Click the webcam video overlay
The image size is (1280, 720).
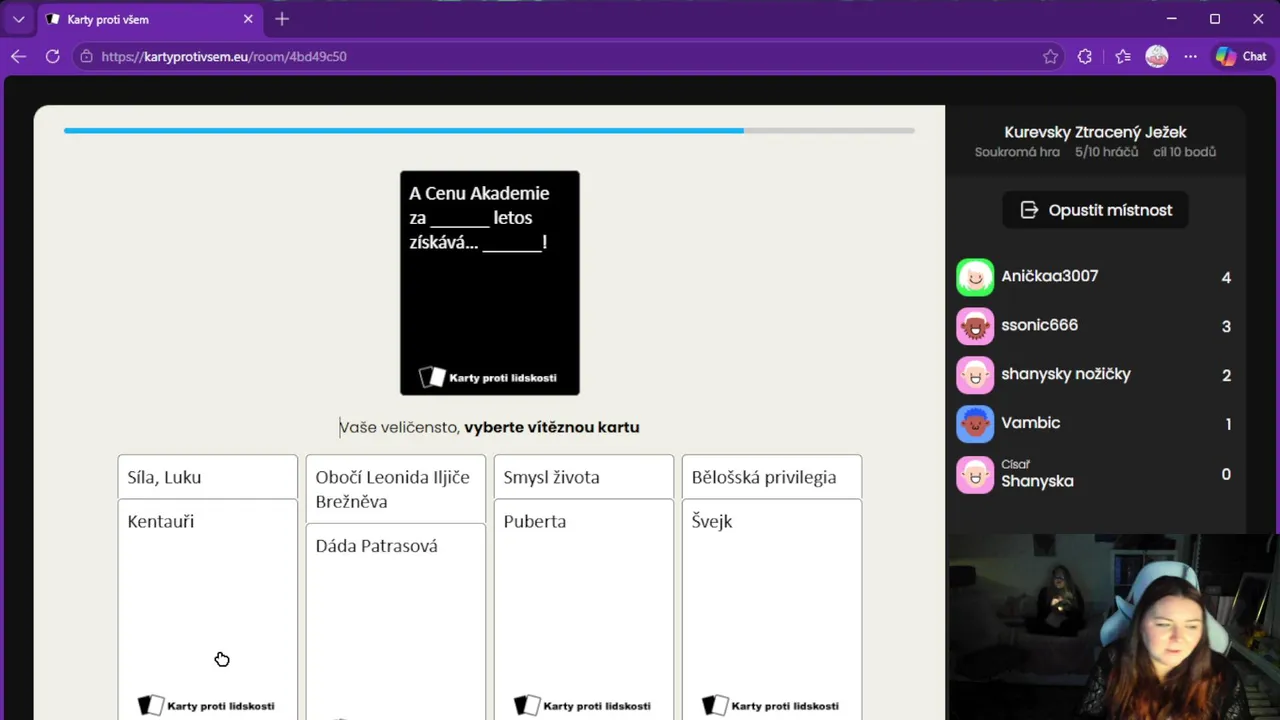point(1113,627)
